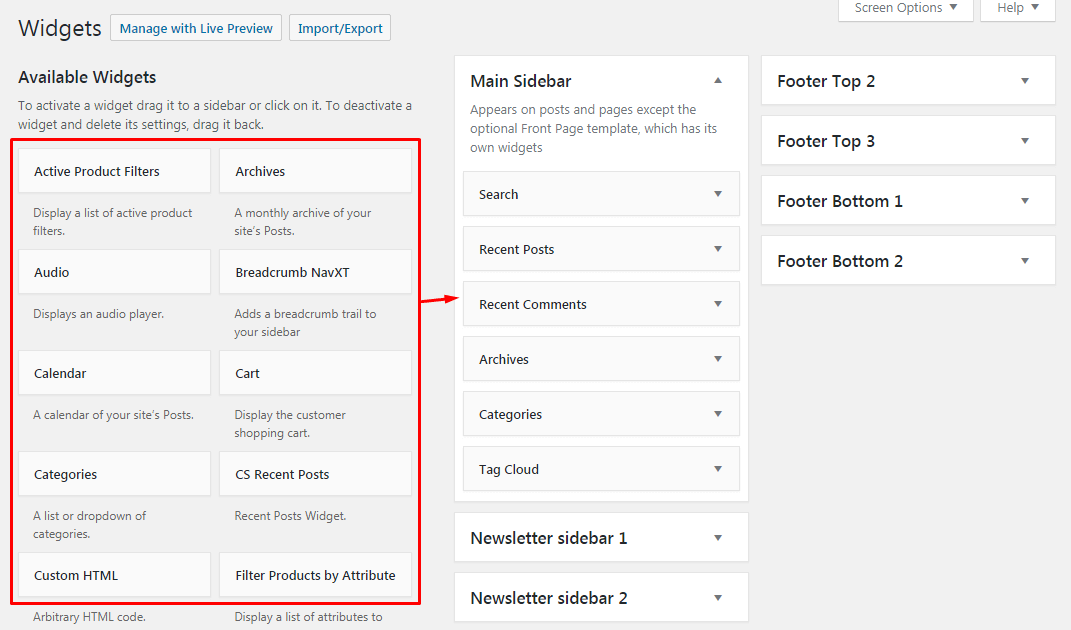Open the Help tab
1071x630 pixels.
pos(1017,8)
